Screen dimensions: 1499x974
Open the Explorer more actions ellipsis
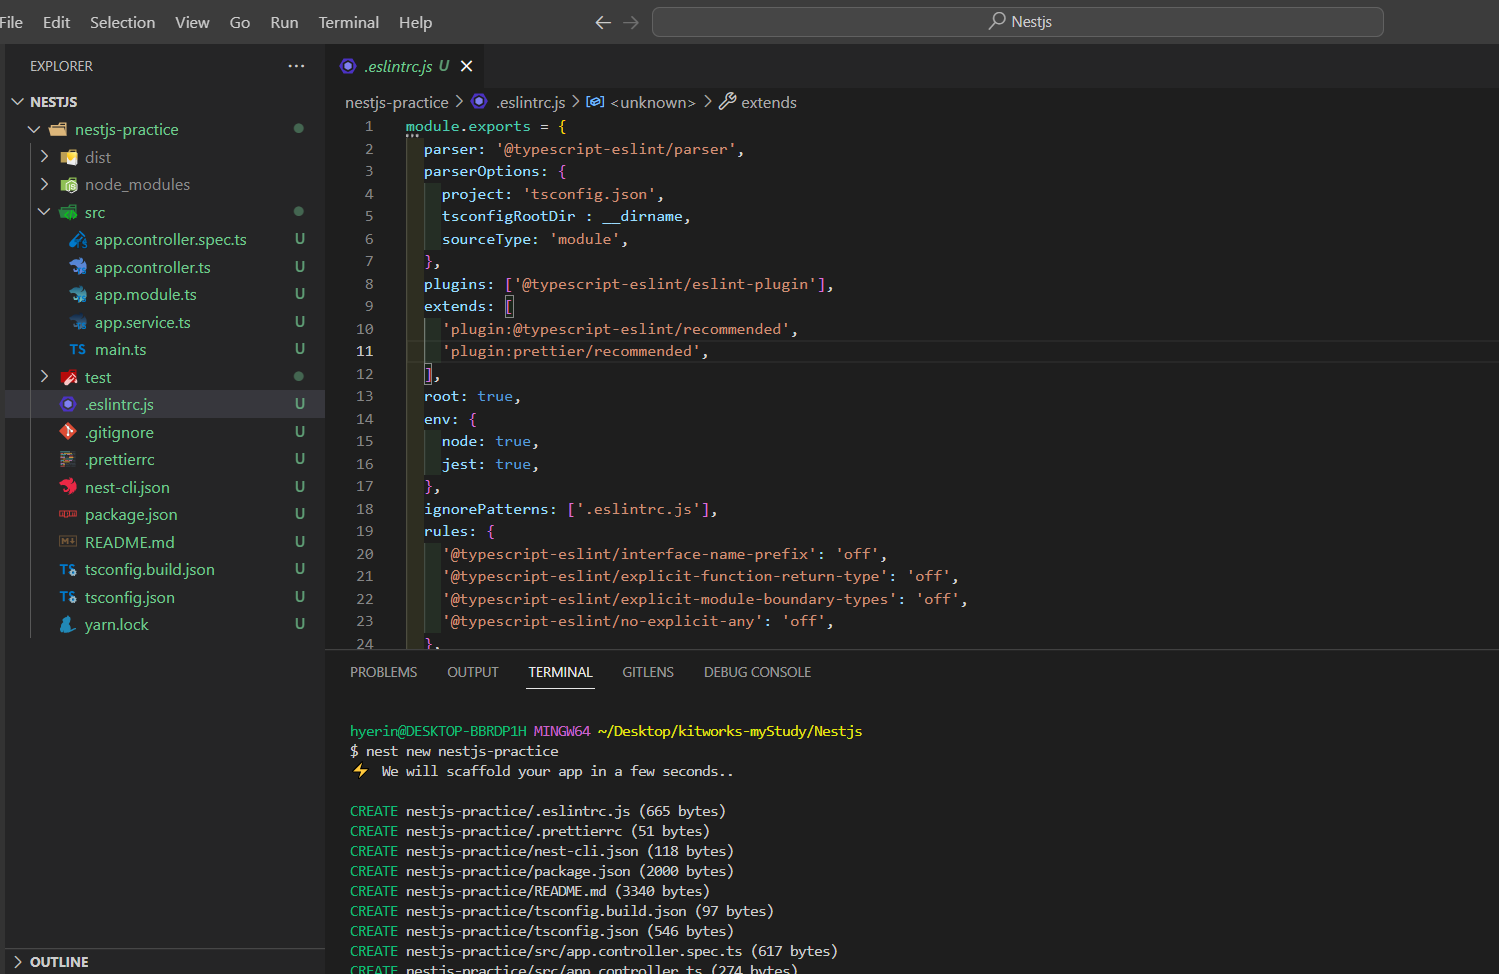click(x=296, y=66)
